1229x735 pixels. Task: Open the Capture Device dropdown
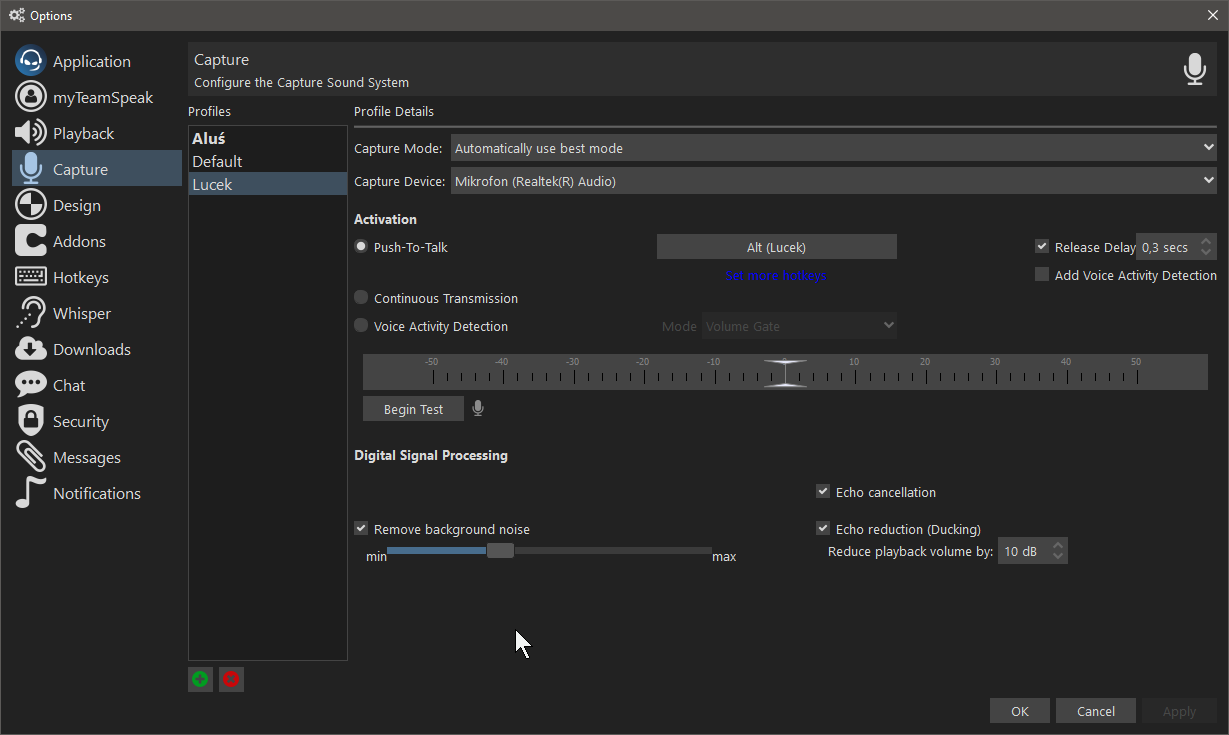tap(833, 181)
